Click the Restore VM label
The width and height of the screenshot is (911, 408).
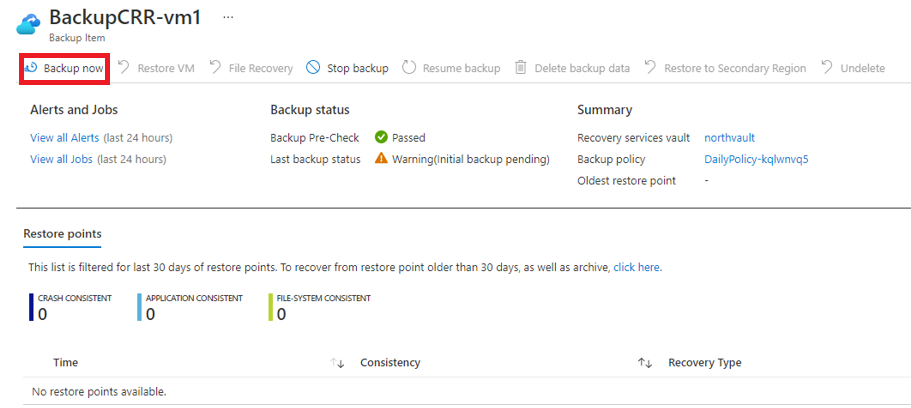coord(166,68)
